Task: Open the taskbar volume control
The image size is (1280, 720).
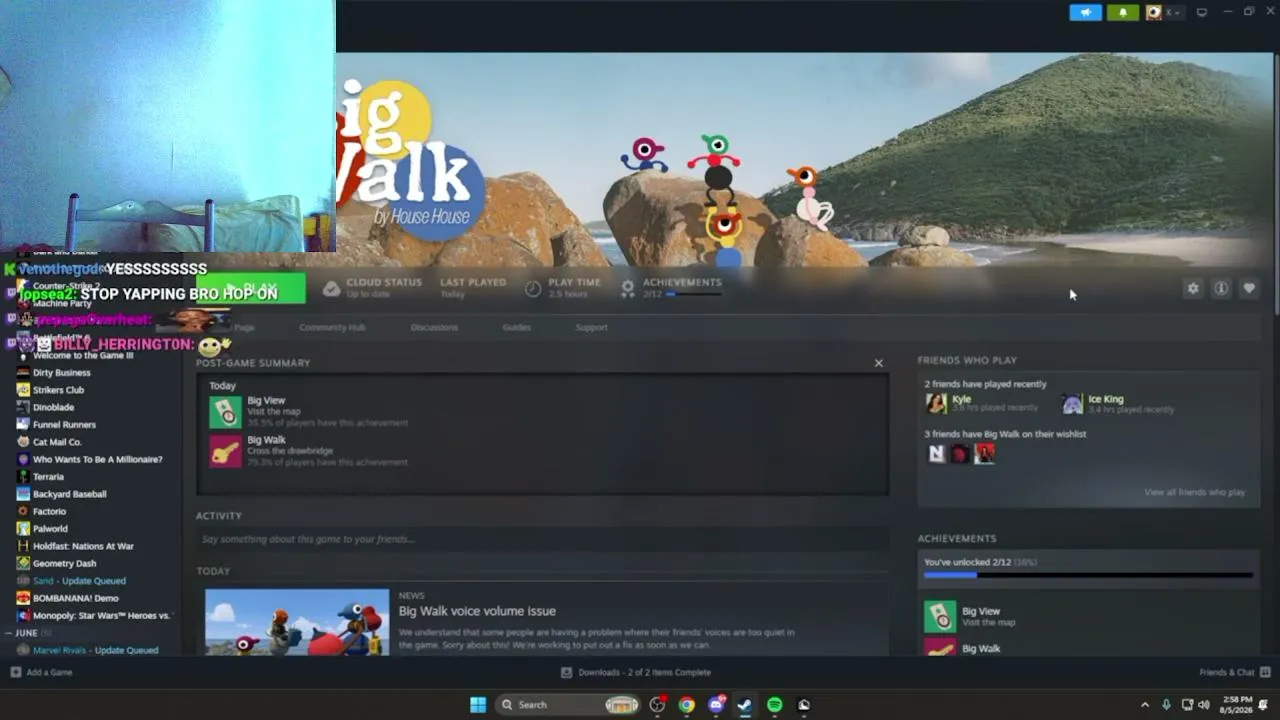Action: pyautogui.click(x=1204, y=705)
